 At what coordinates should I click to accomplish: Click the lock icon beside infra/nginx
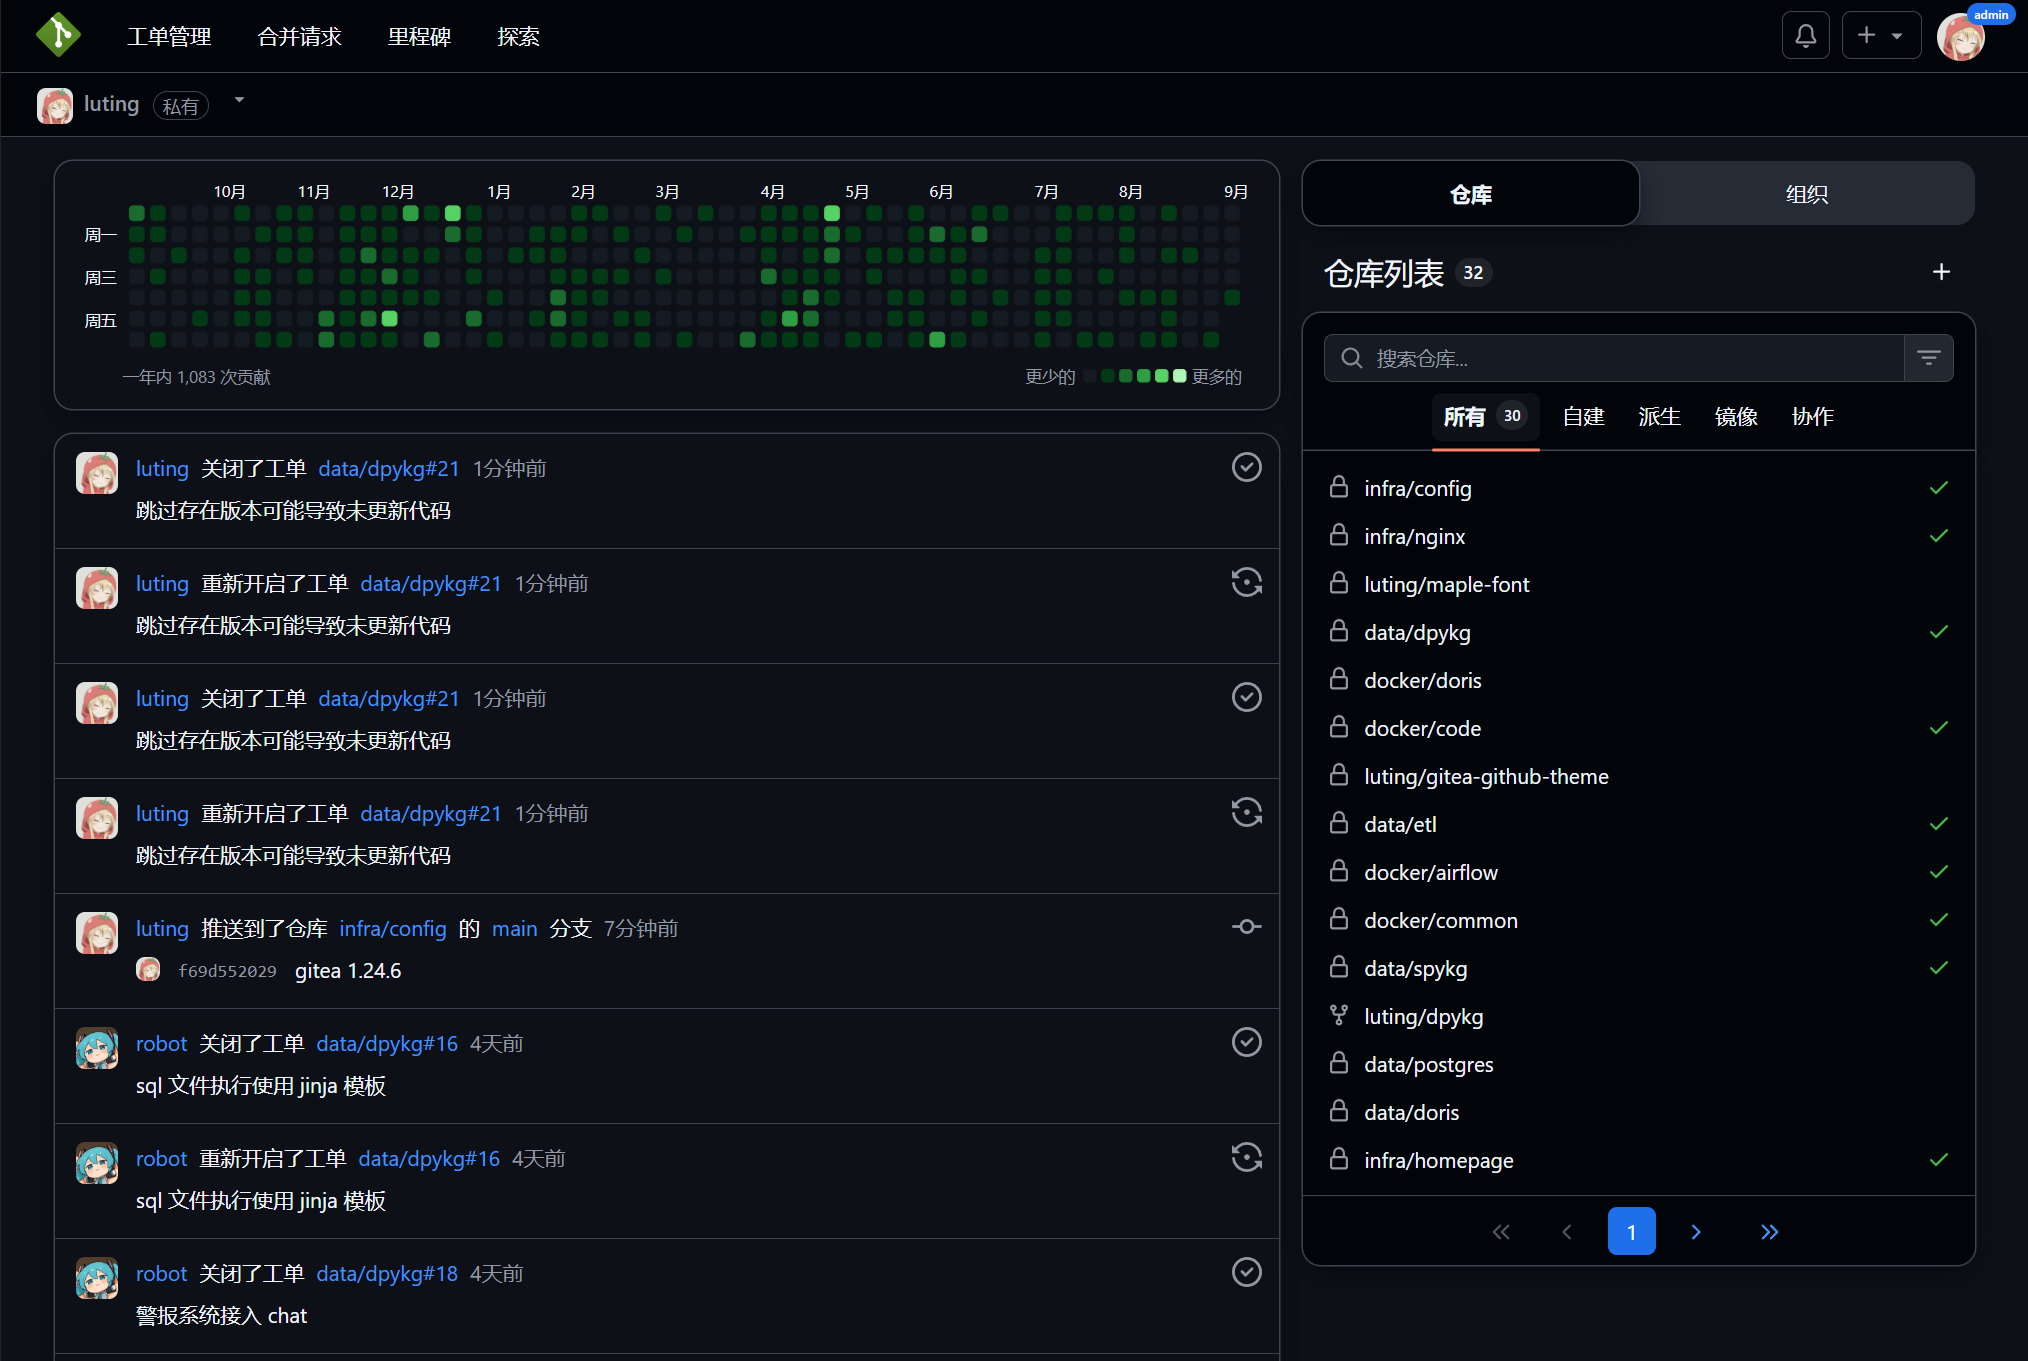1339,535
